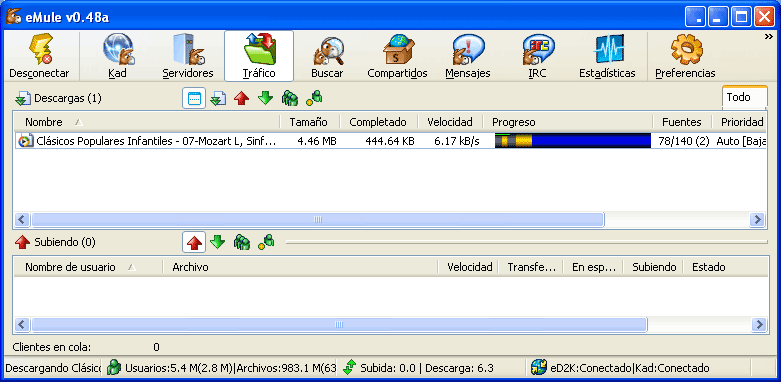The height and width of the screenshot is (382, 781).
Task: Sort uploads by Archivo column
Action: tap(300, 267)
